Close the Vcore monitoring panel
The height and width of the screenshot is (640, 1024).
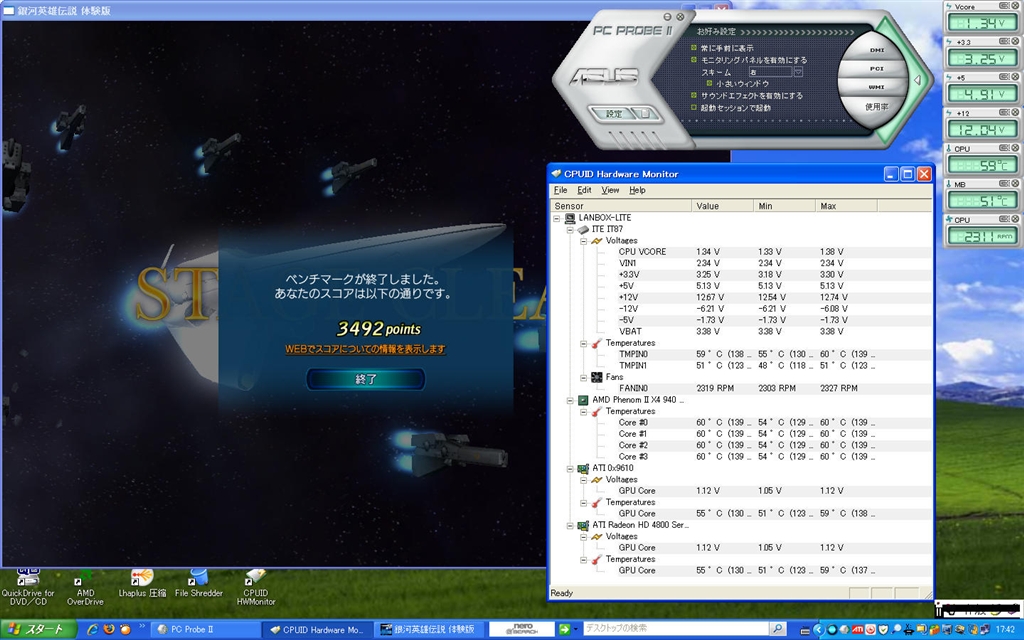click(1014, 6)
